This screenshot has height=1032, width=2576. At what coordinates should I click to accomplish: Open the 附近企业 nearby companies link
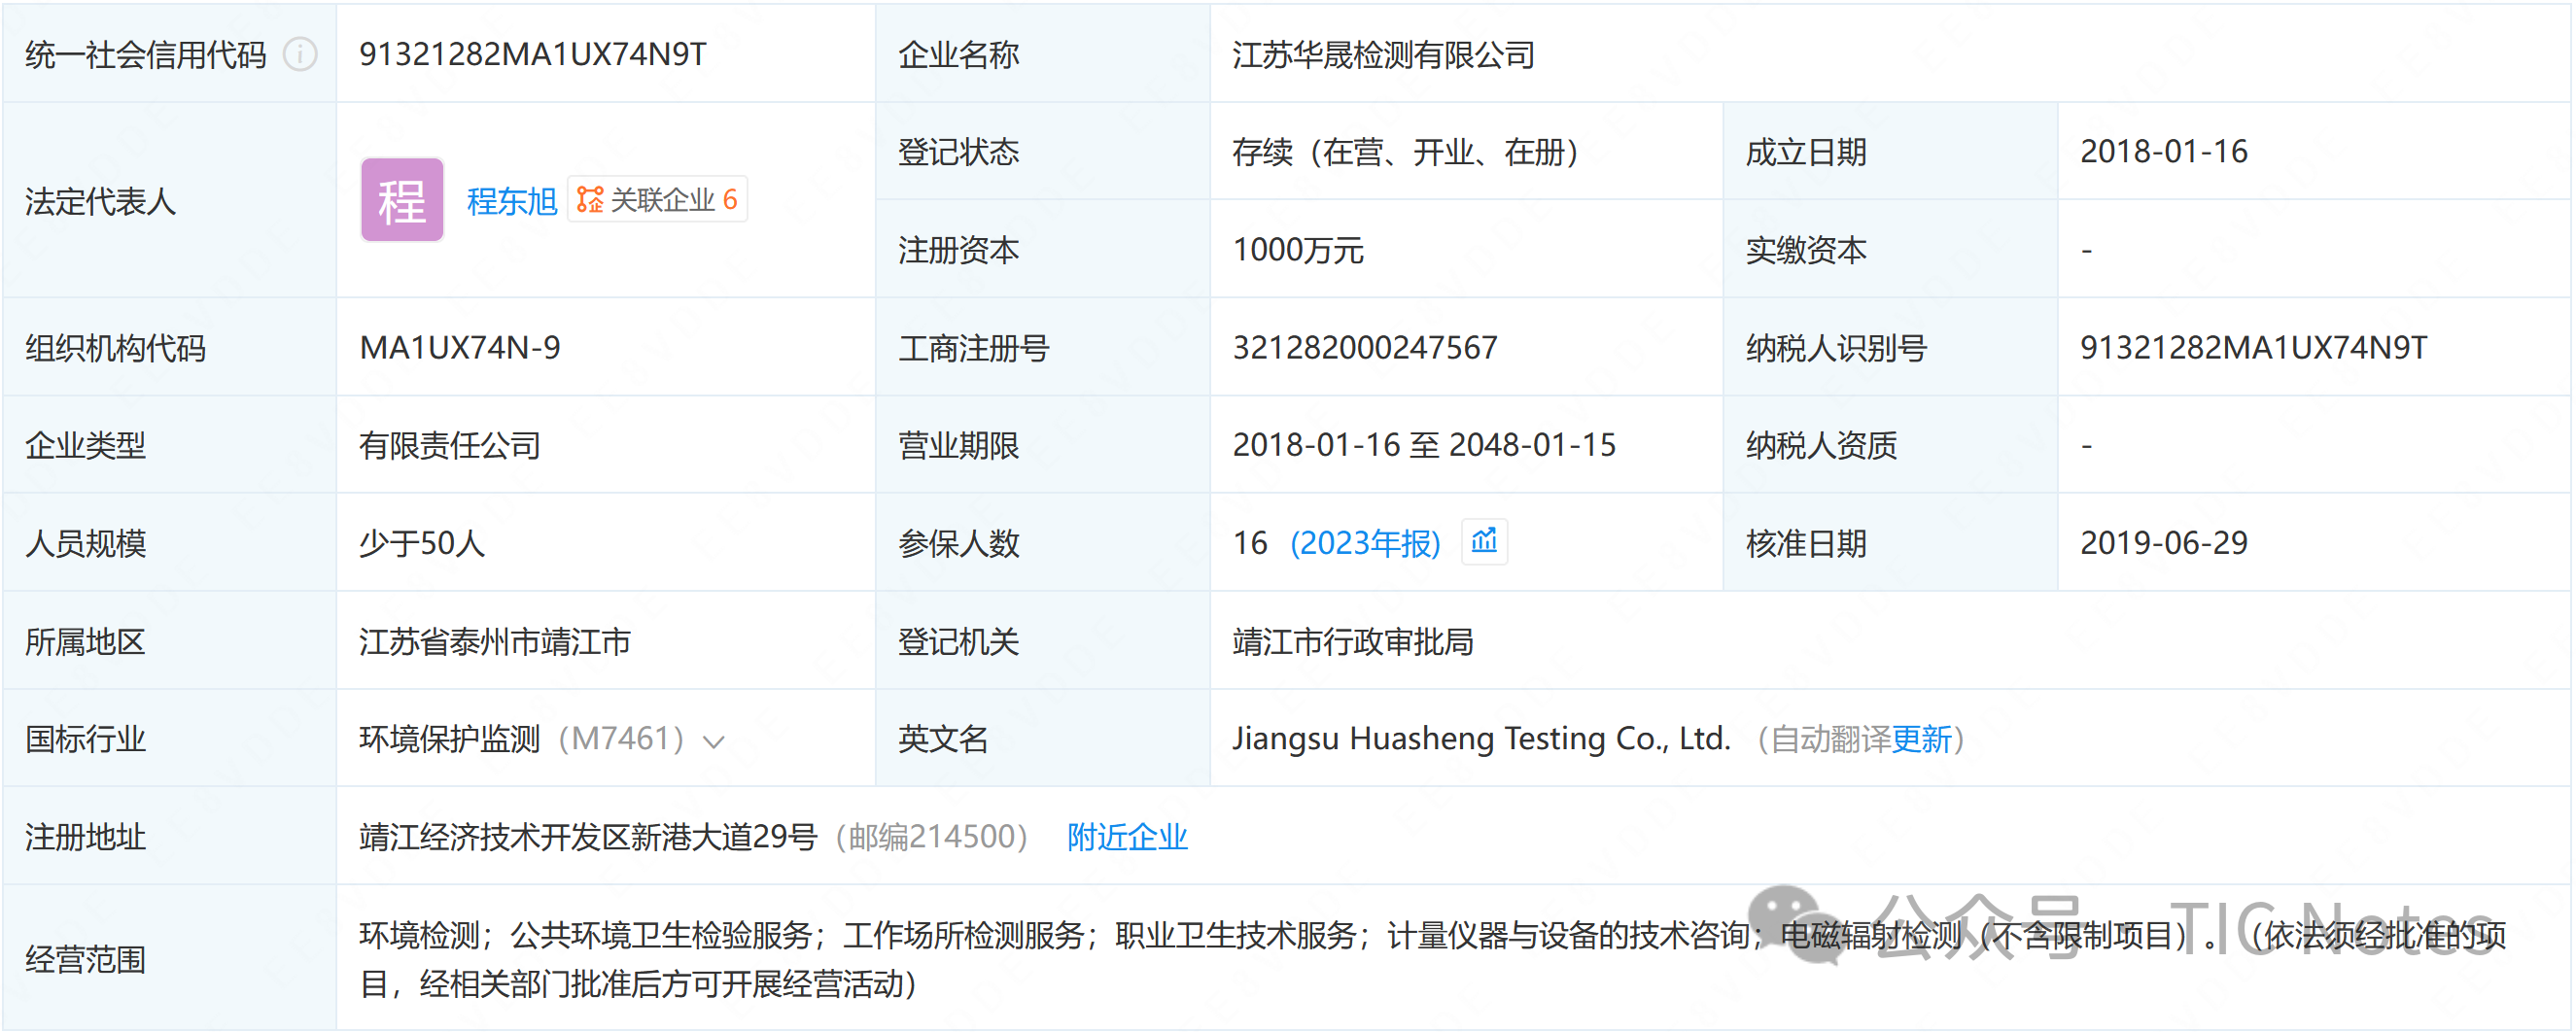1127,837
